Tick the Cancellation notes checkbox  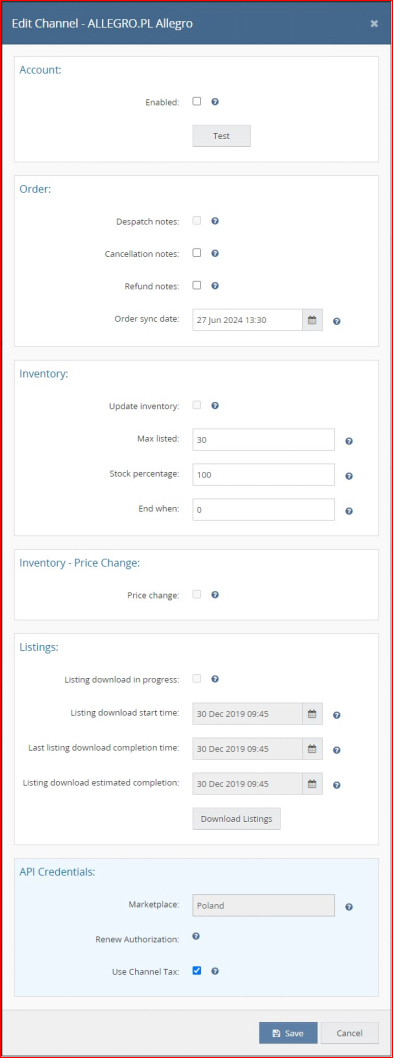pos(197,253)
